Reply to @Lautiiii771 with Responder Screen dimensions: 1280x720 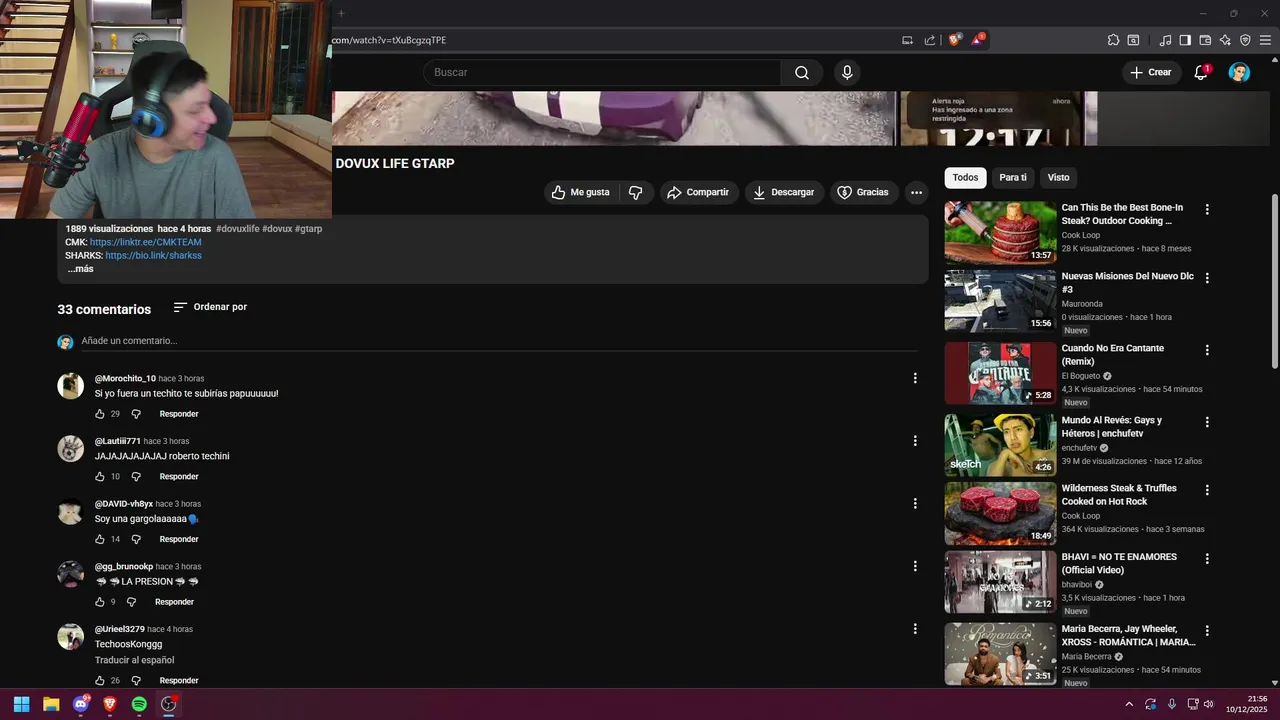tap(179, 477)
